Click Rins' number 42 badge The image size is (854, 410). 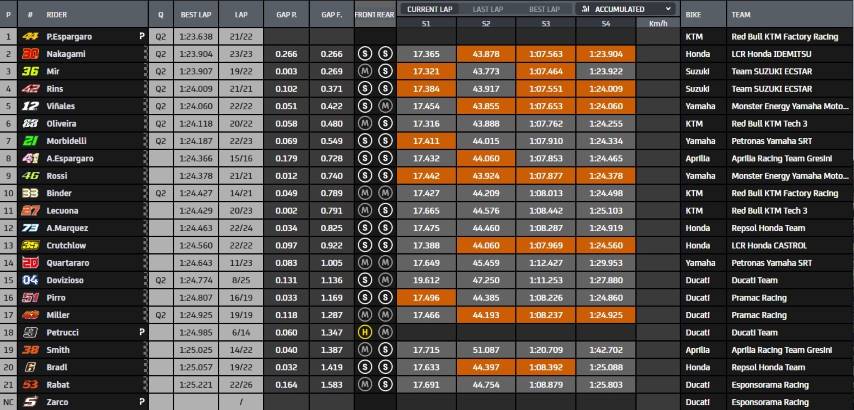click(x=30, y=89)
